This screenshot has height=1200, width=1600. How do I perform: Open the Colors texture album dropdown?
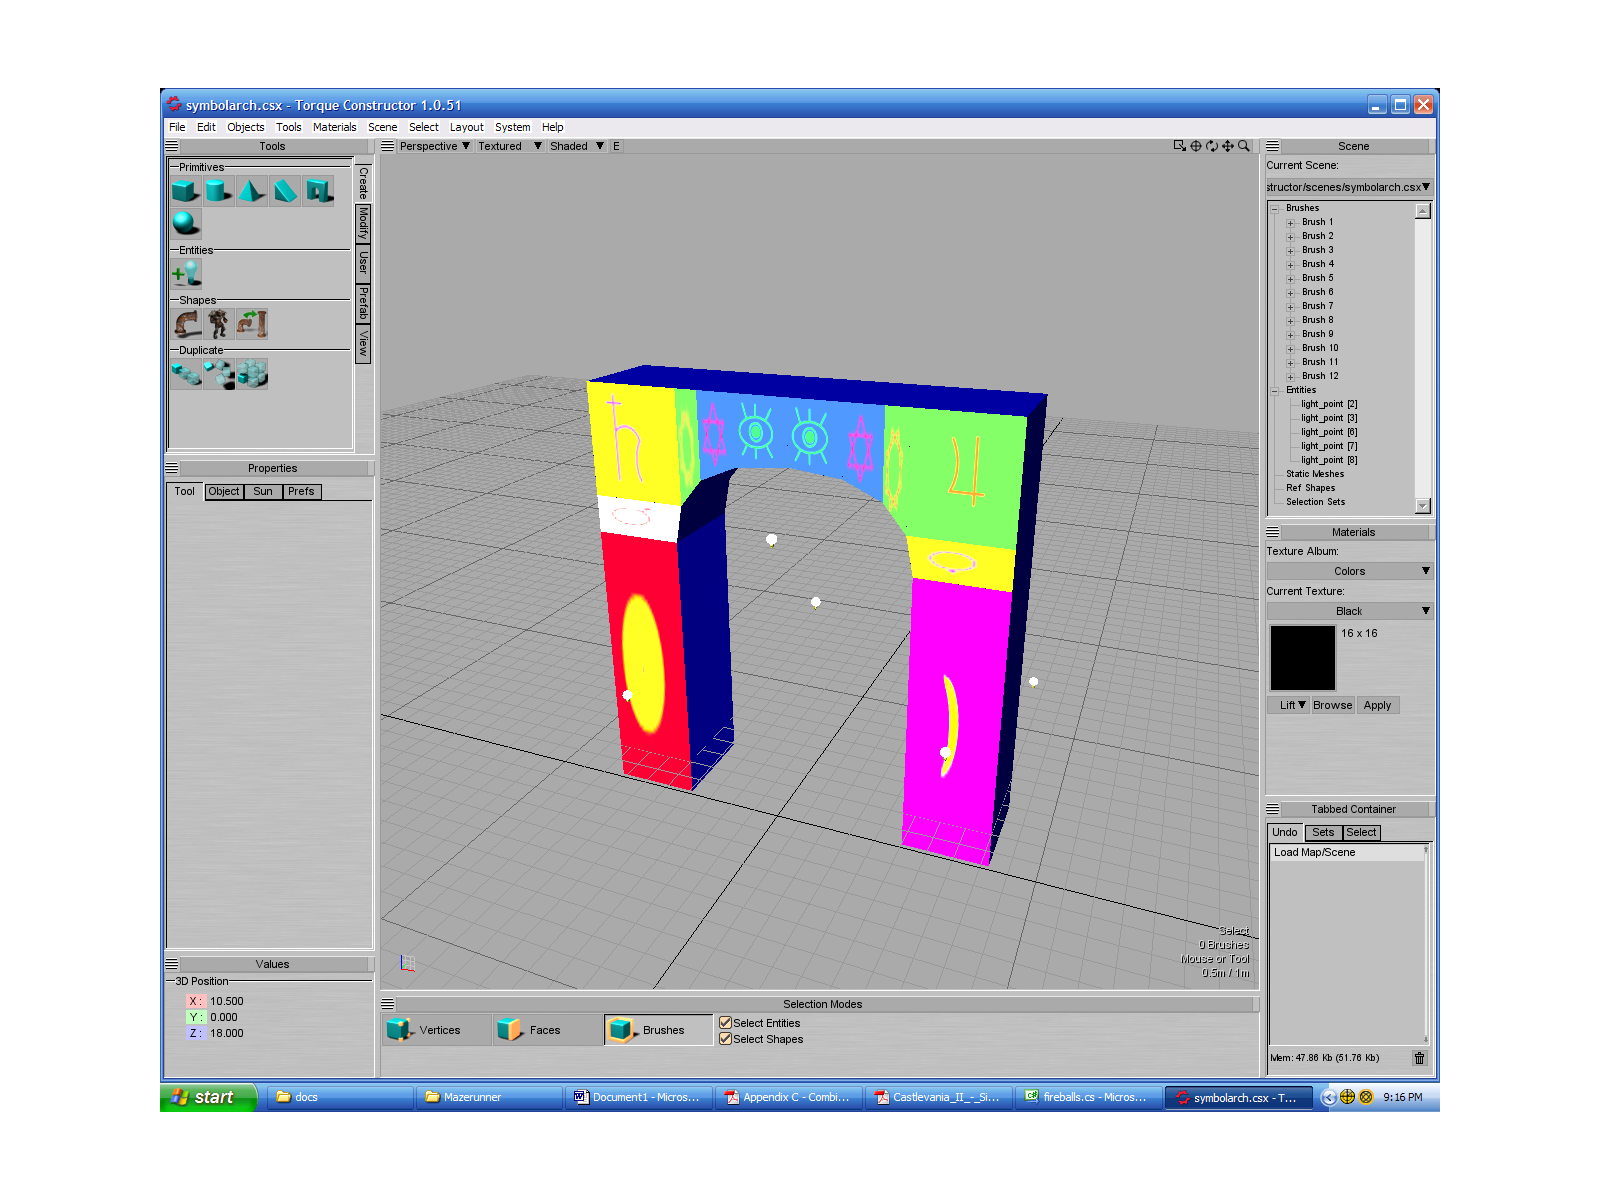click(x=1349, y=571)
